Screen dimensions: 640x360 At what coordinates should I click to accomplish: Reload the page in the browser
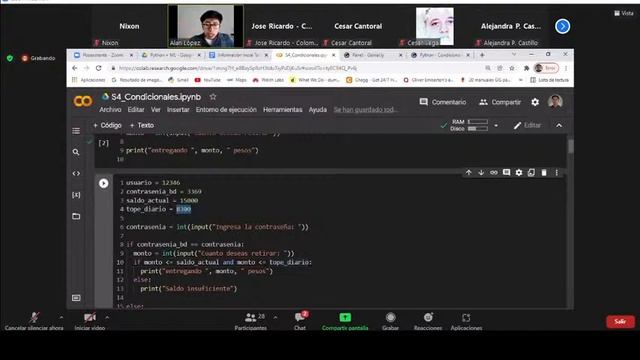coord(98,68)
